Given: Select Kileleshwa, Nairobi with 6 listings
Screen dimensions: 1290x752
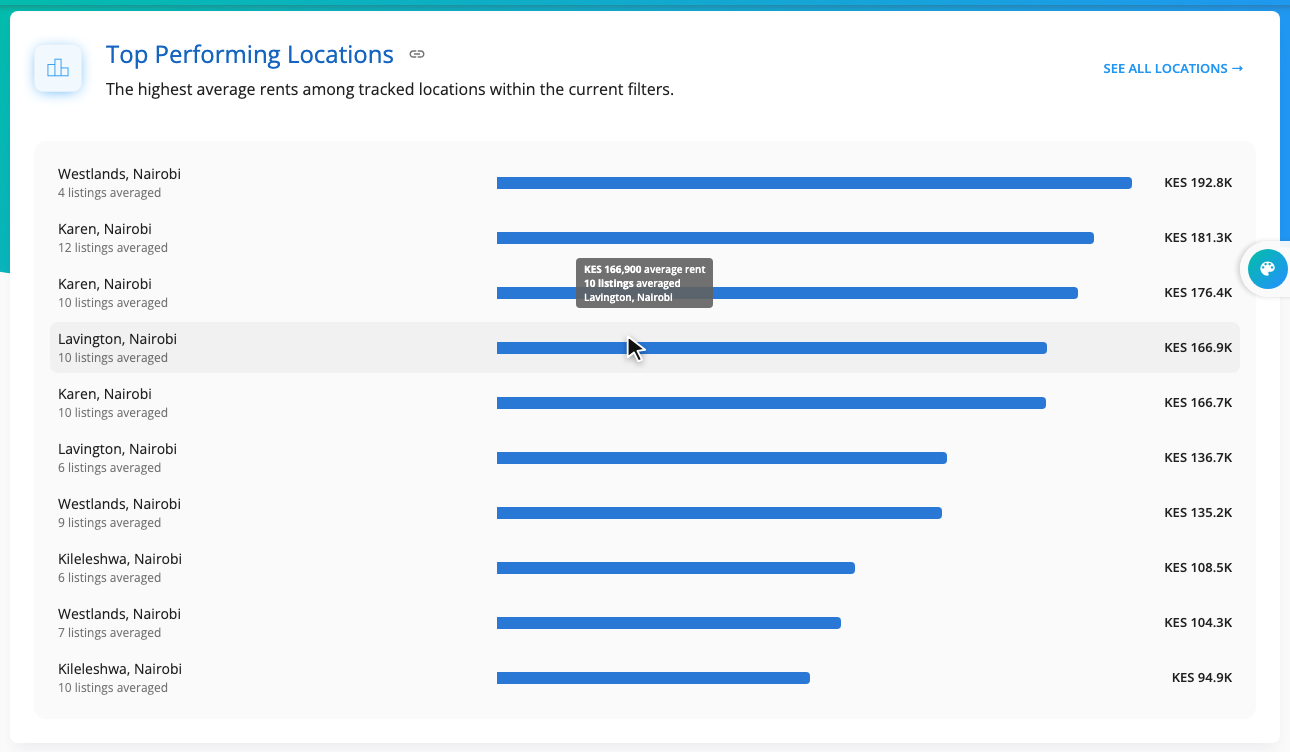Looking at the screenshot, I should (645, 568).
